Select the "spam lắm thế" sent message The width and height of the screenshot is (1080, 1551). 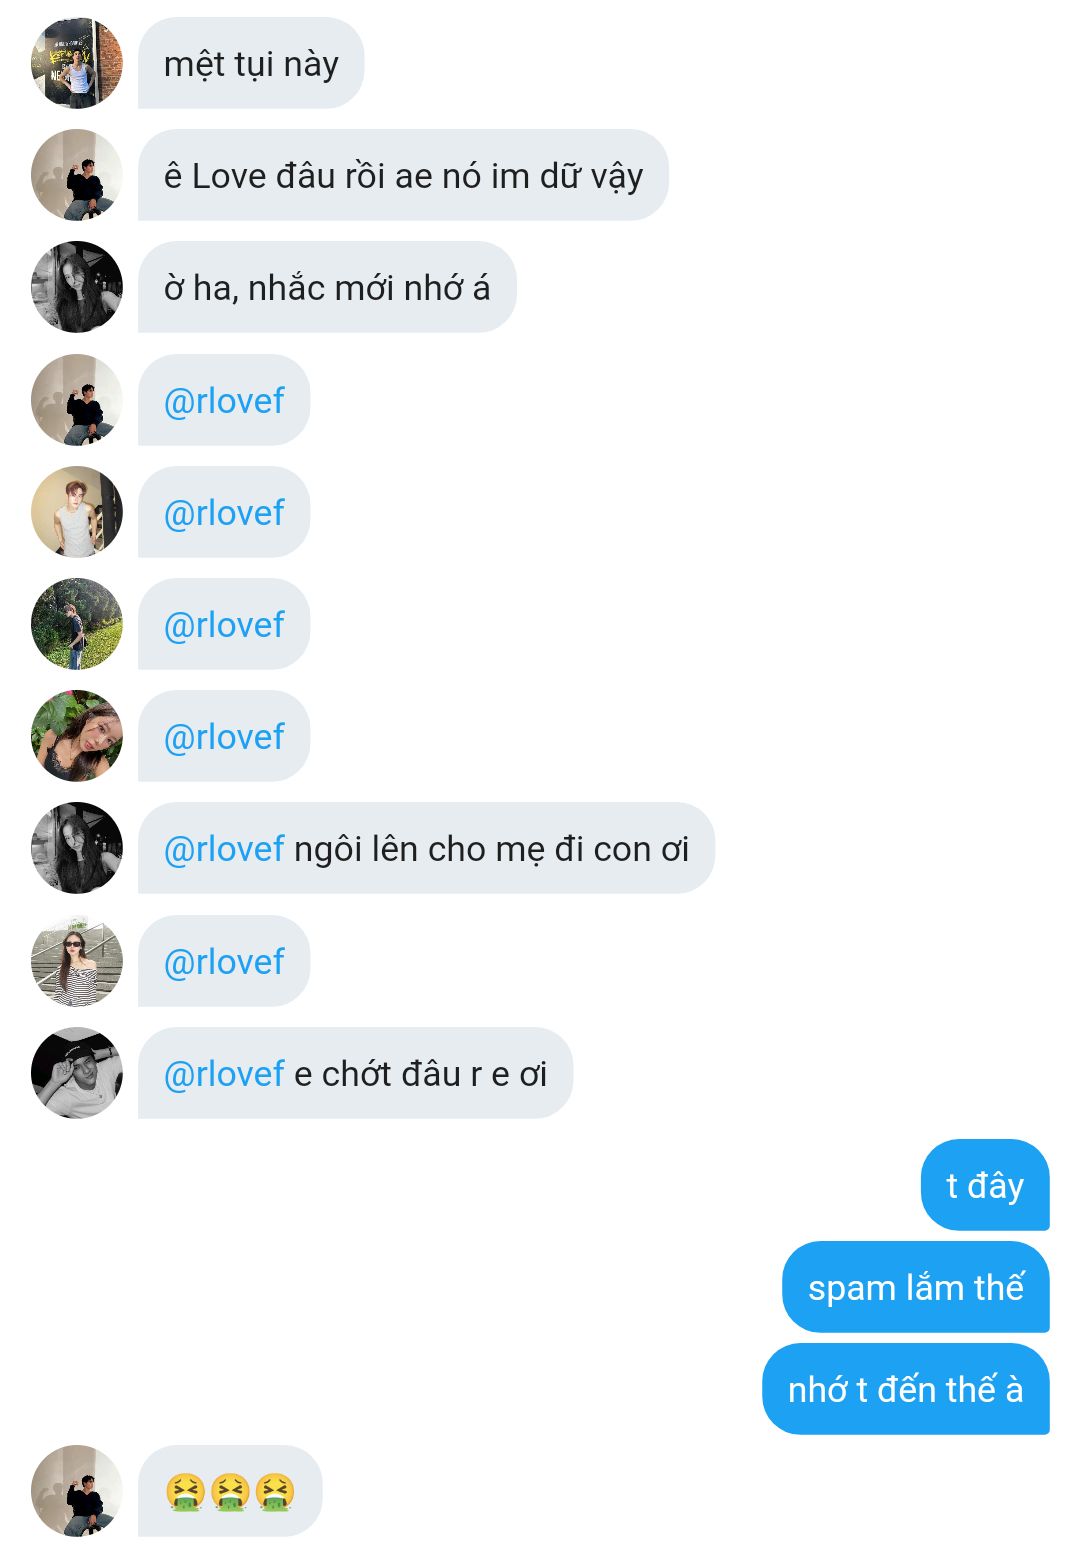tap(916, 1287)
